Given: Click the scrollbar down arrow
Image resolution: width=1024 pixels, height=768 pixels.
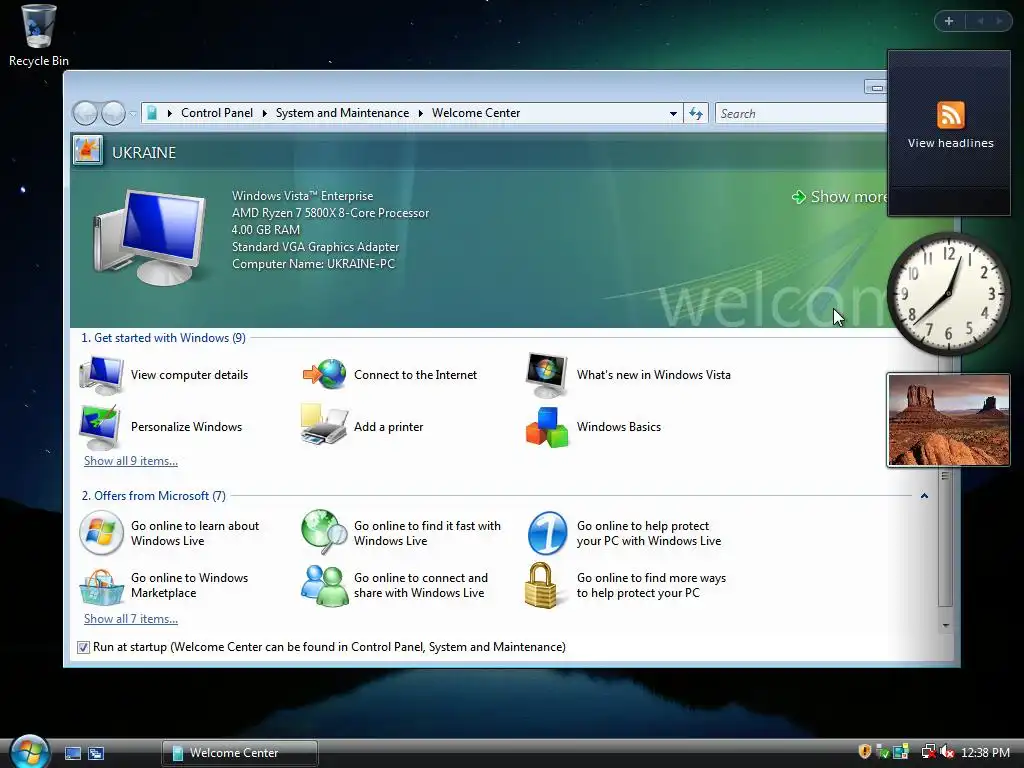Looking at the screenshot, I should [945, 626].
